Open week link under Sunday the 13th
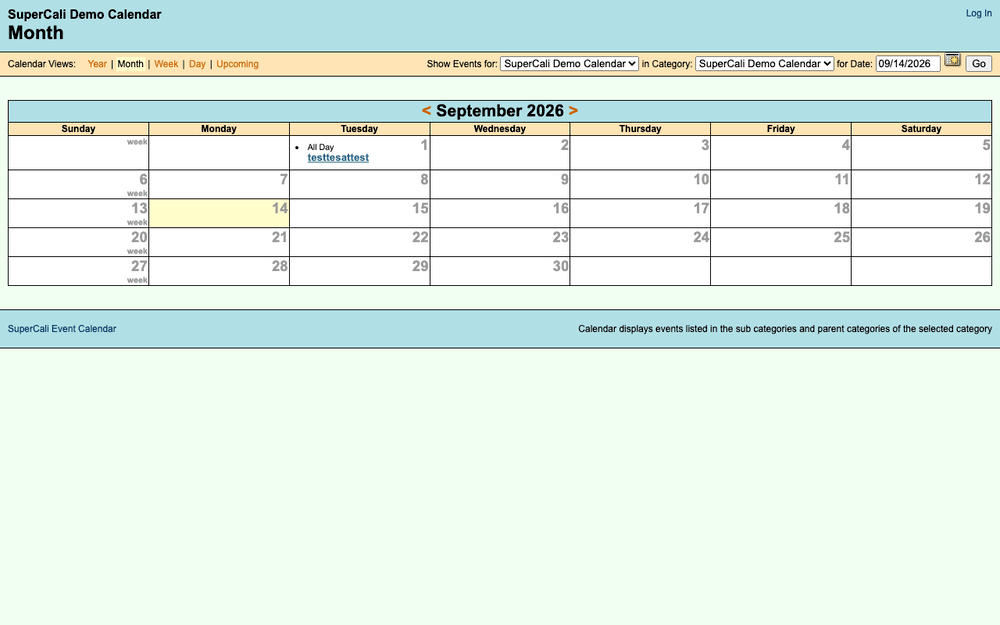Viewport: 1000px width, 625px height. (x=137, y=222)
